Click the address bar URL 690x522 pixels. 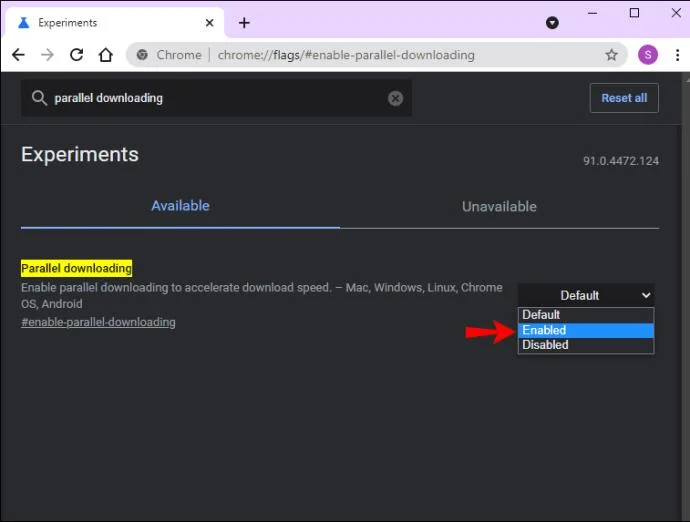pyautogui.click(x=346, y=55)
